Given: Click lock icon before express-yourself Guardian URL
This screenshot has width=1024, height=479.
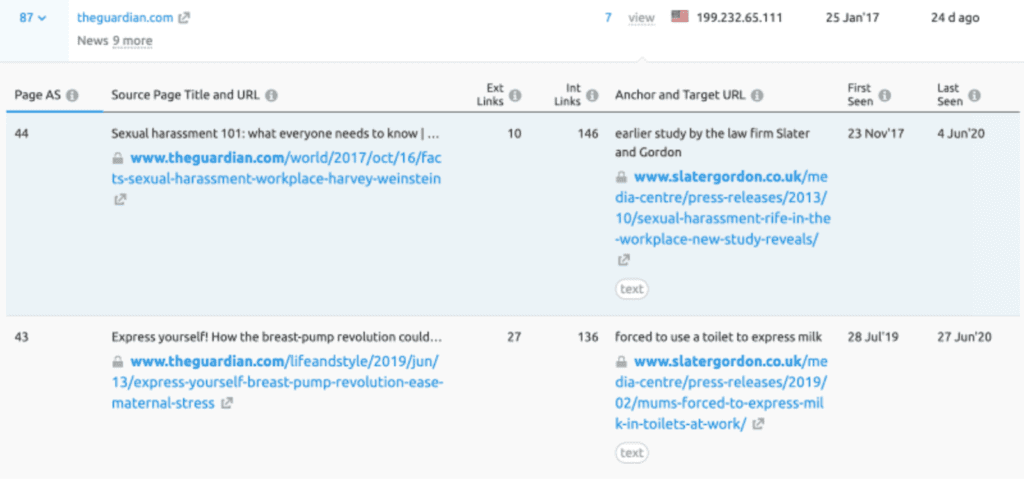Looking at the screenshot, I should tap(118, 361).
